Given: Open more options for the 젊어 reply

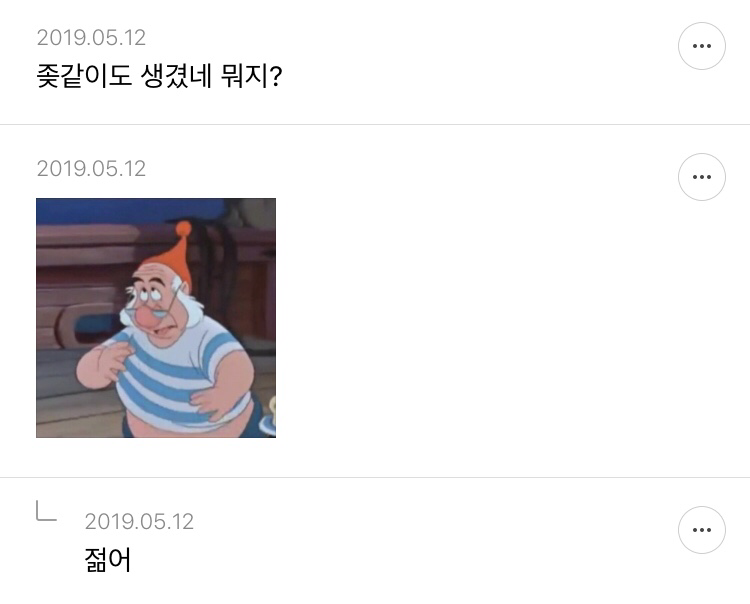Looking at the screenshot, I should click(x=702, y=530).
